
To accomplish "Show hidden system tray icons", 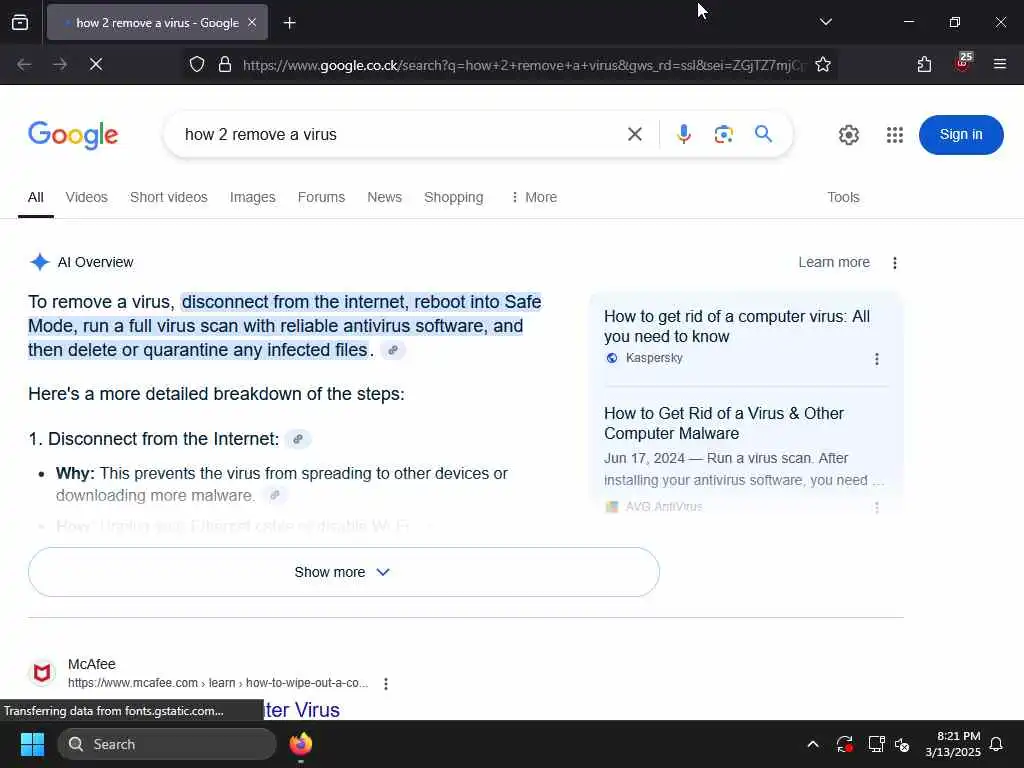I will [x=813, y=744].
